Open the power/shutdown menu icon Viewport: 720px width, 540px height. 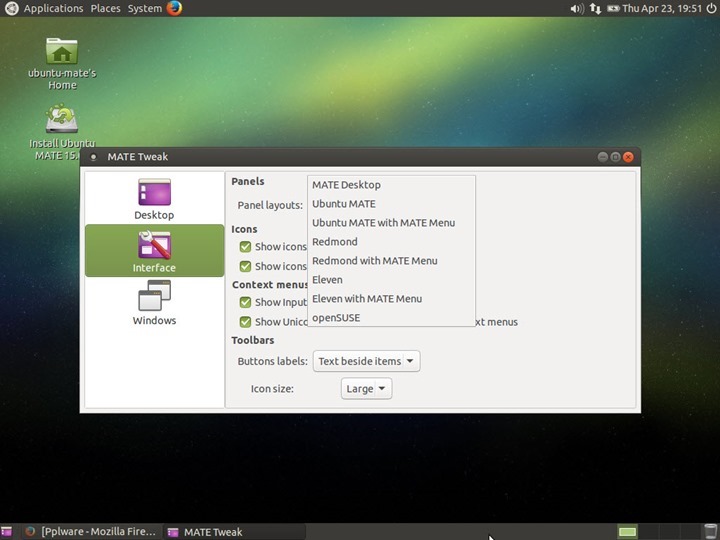click(711, 8)
